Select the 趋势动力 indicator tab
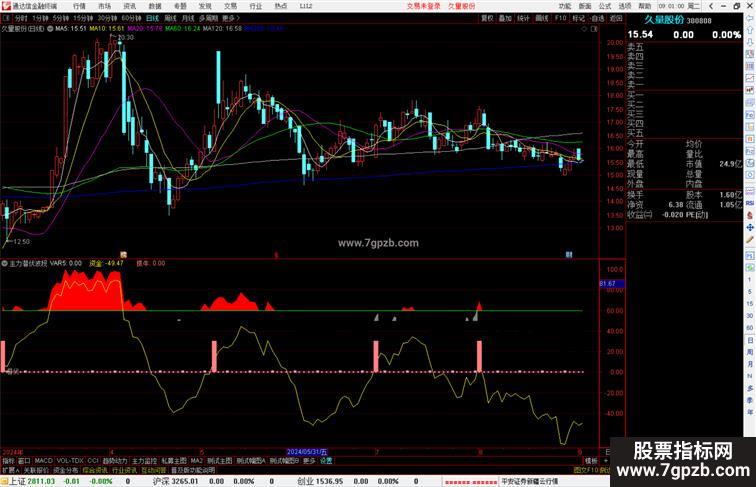This screenshot has width=756, height=487. [115, 461]
